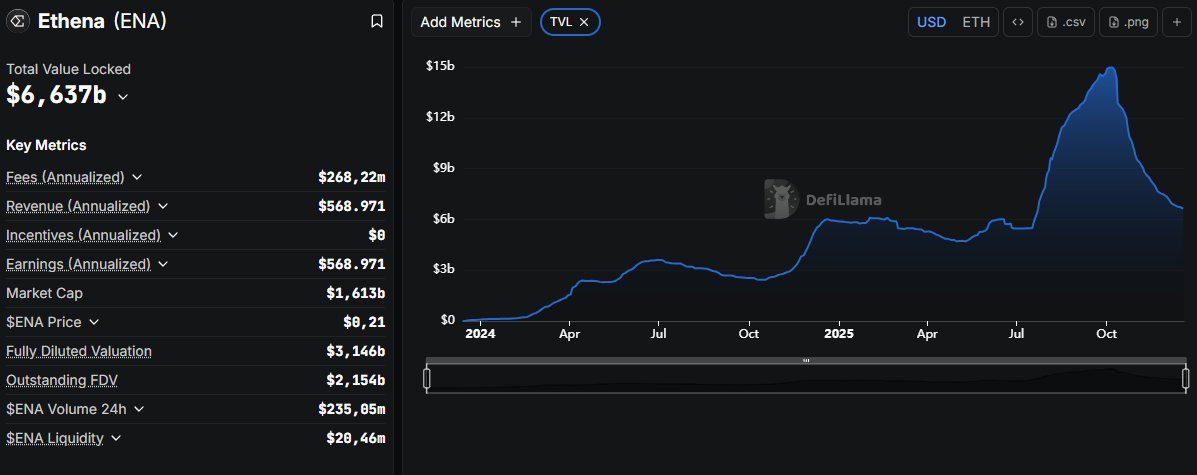
Task: Click the $15b axis label
Action: pos(440,66)
